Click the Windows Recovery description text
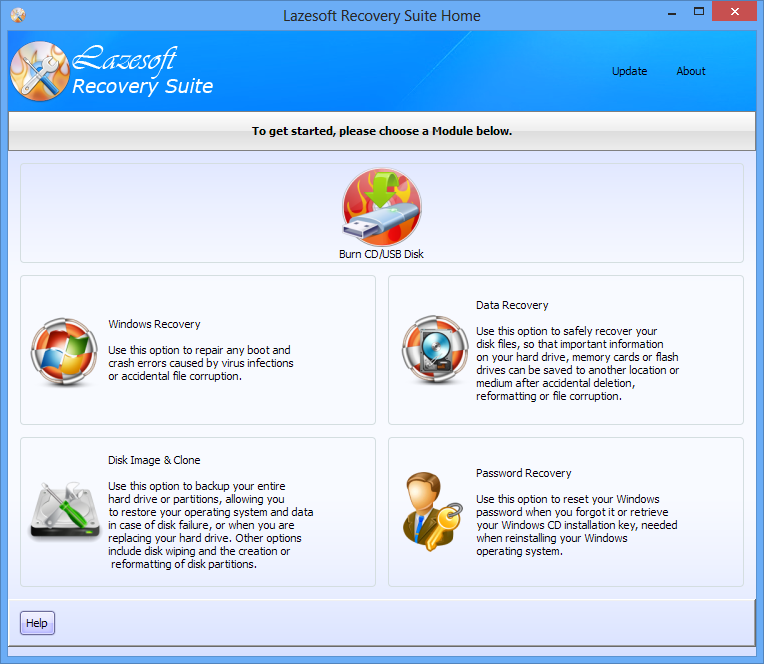The height and width of the screenshot is (664, 764). point(201,363)
